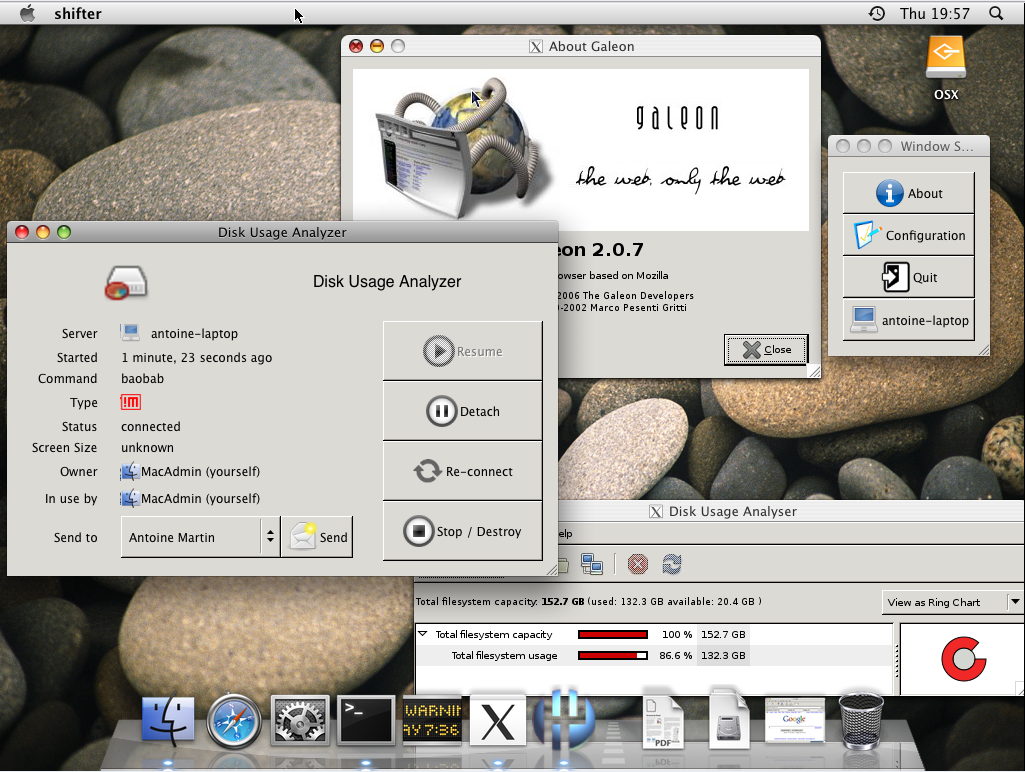Viewport: 1025px width, 772px height.
Task: Minimize the About Galeon window
Action: [377, 46]
